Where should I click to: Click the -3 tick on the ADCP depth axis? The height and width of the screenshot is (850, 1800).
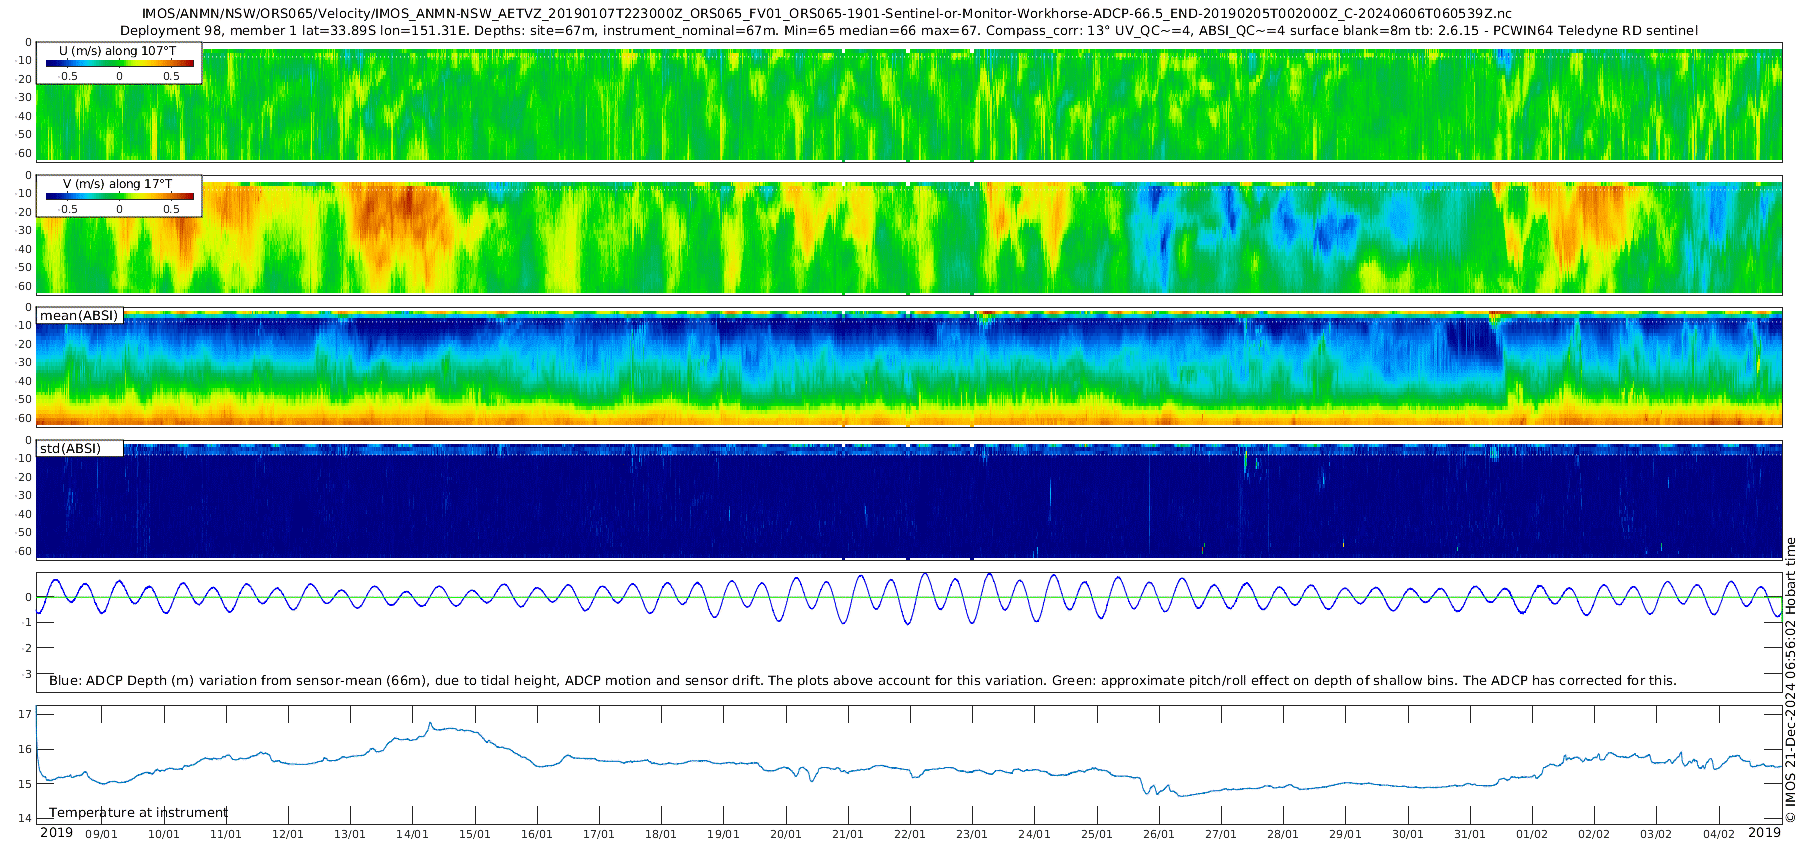[27, 674]
